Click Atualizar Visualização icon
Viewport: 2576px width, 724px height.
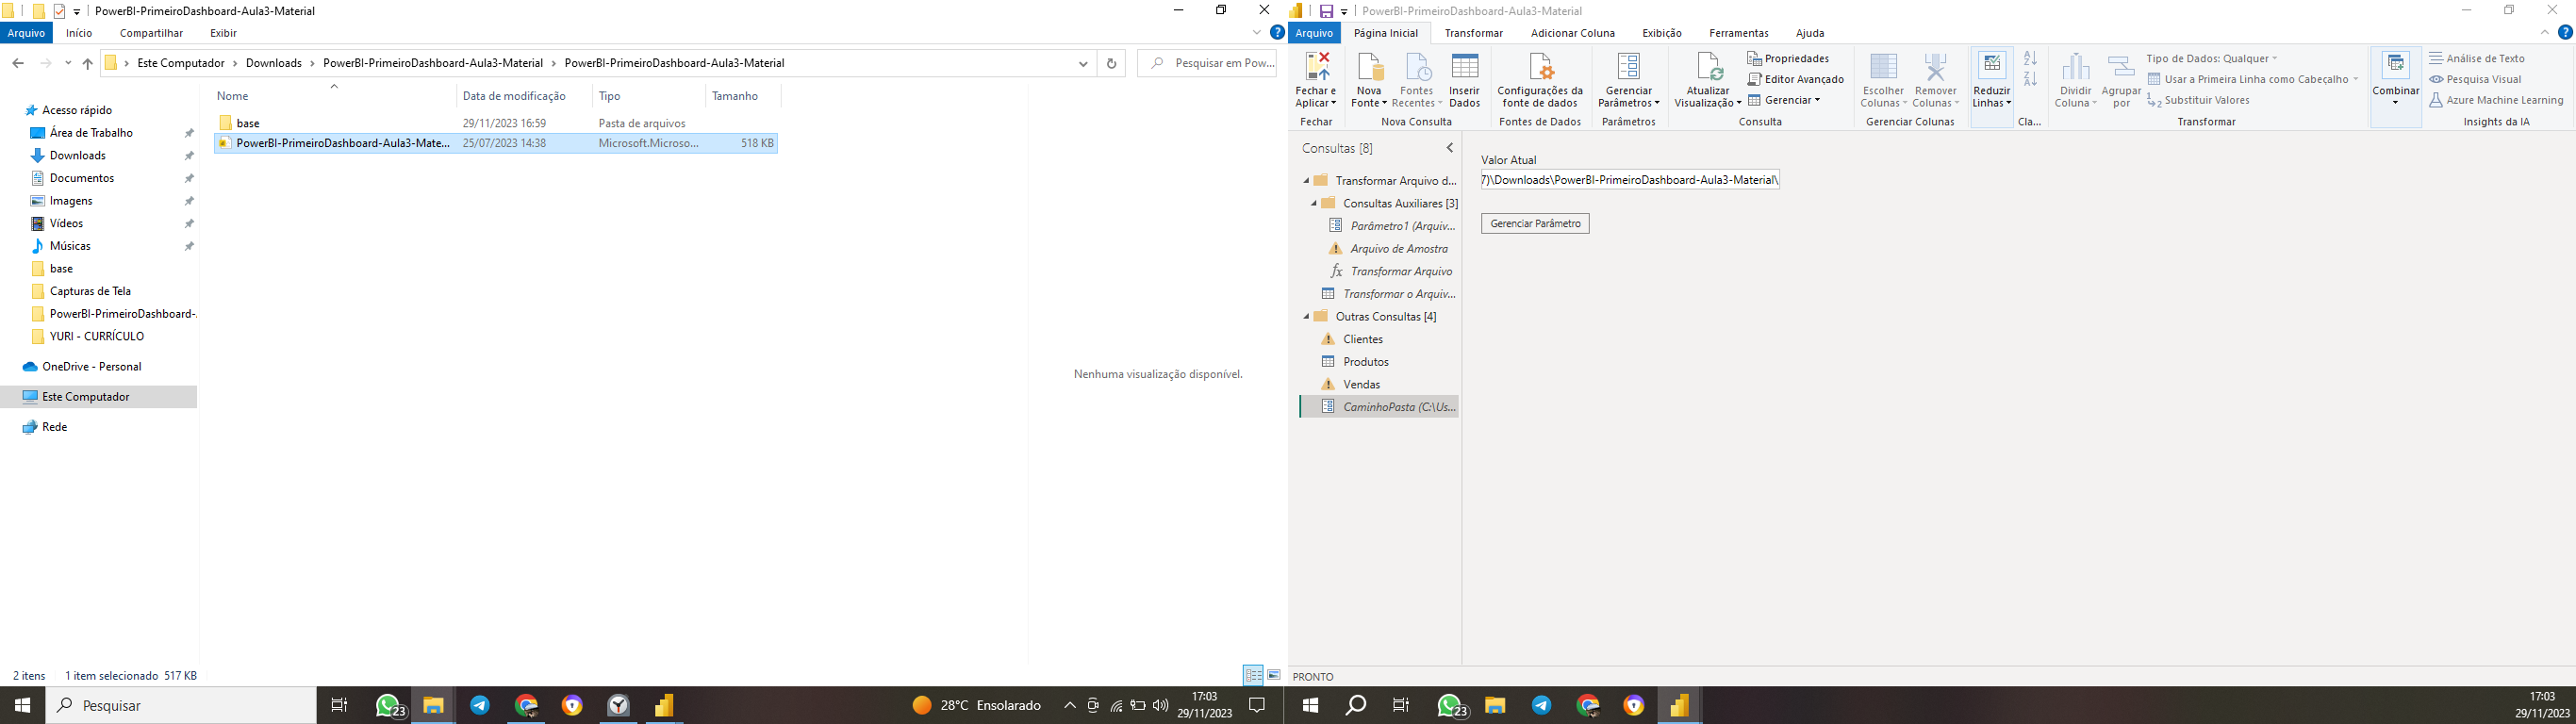pyautogui.click(x=1708, y=68)
